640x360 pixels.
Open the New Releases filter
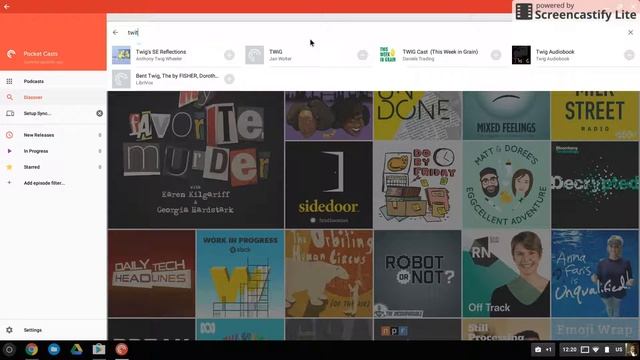point(53,135)
